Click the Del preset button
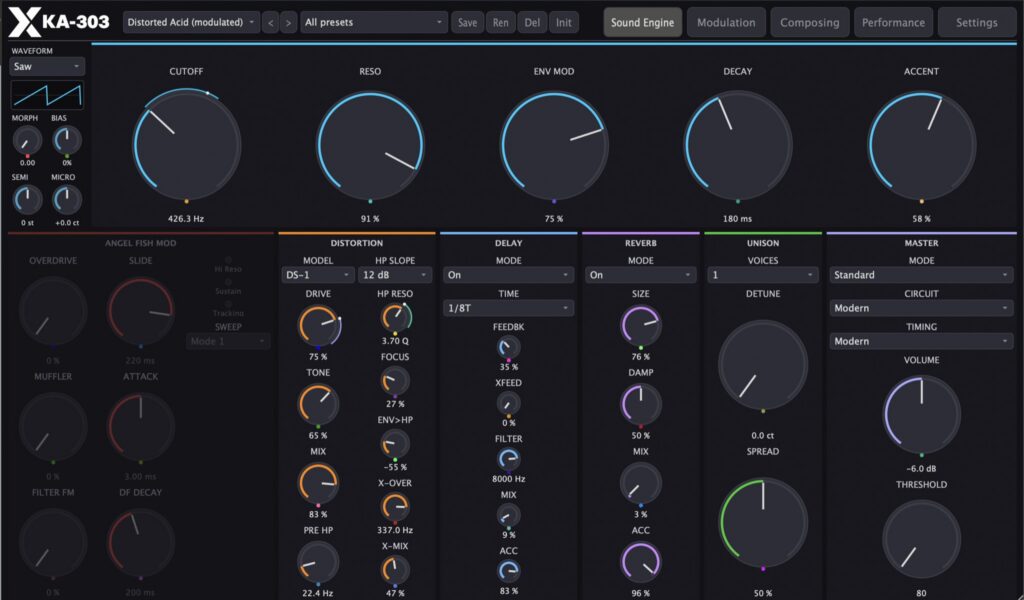This screenshot has height=600, width=1024. [x=532, y=22]
